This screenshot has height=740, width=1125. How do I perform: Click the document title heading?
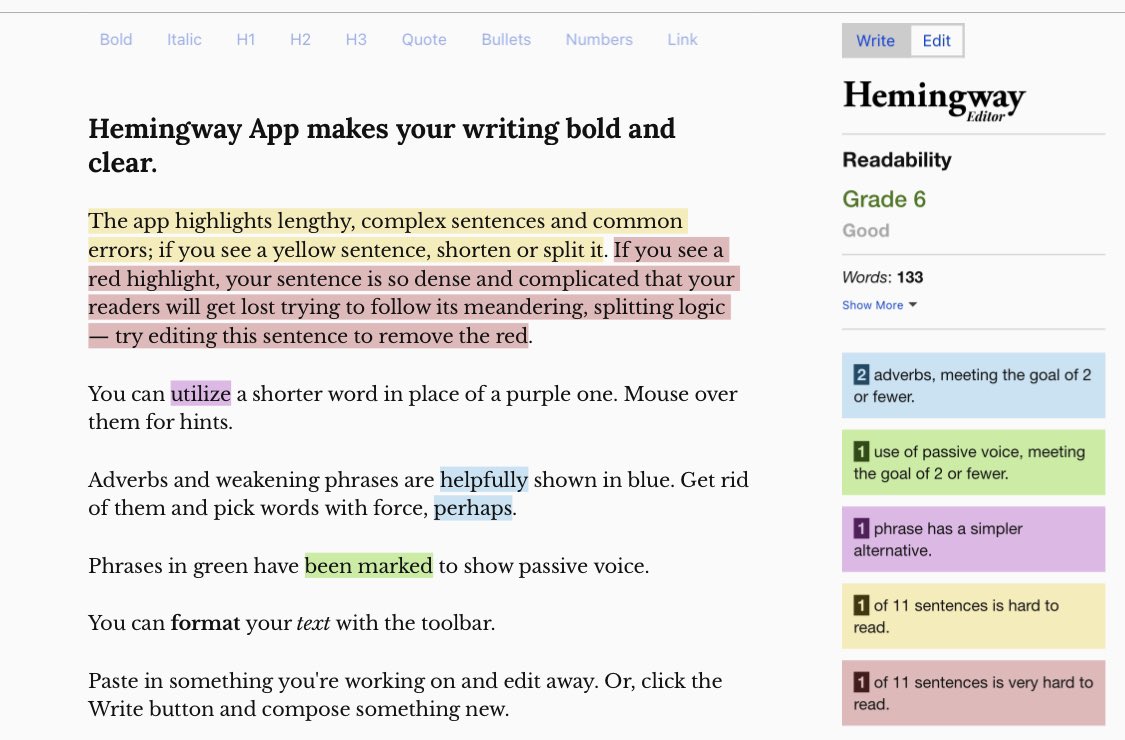point(382,146)
